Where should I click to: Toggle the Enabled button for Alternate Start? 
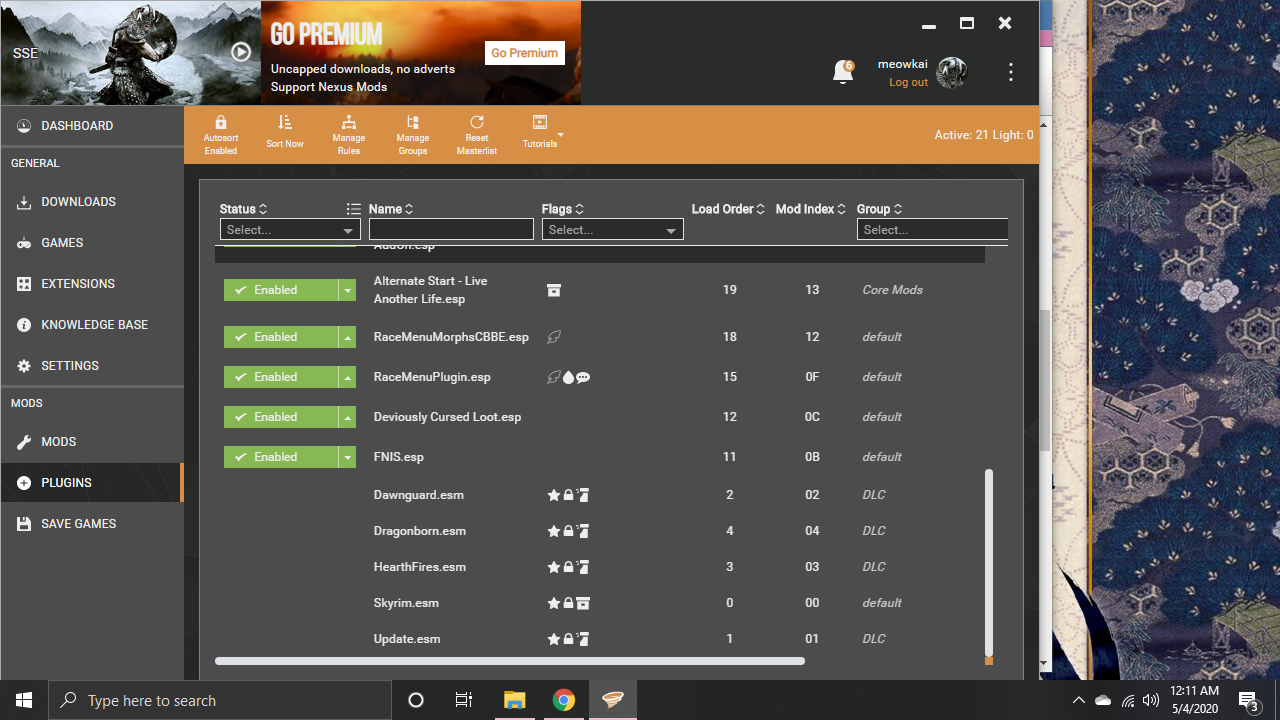[281, 290]
